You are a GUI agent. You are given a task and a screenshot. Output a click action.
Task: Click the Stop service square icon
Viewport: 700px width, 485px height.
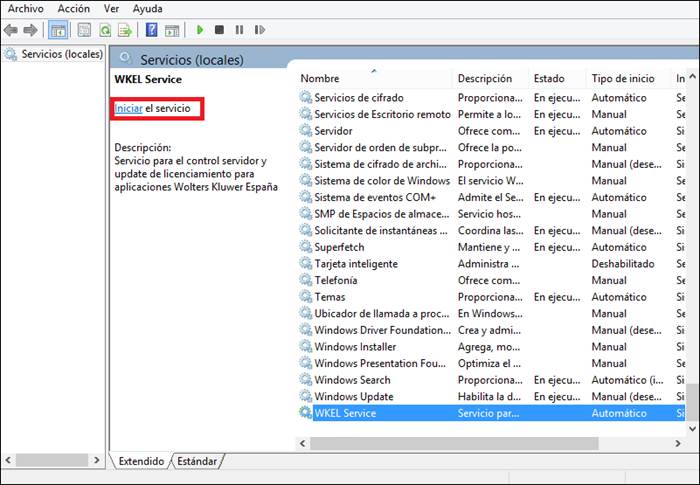[x=219, y=30]
